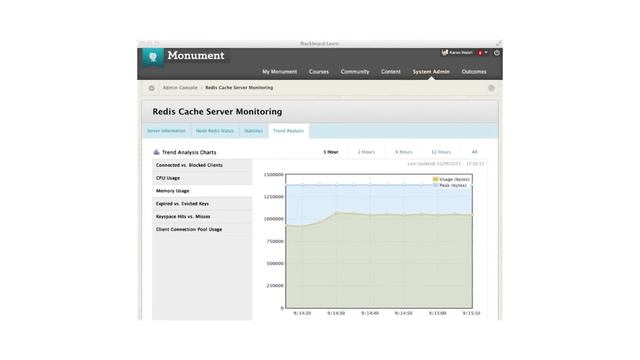Open the Content nav tab

(x=391, y=71)
